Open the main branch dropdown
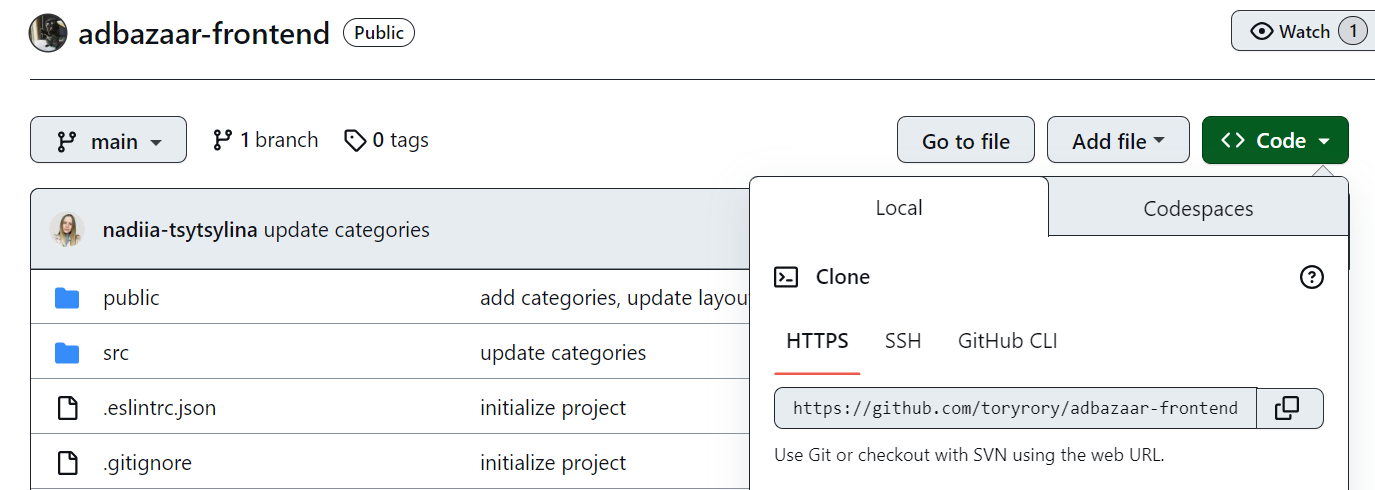This screenshot has width=1375, height=490. tap(108, 140)
